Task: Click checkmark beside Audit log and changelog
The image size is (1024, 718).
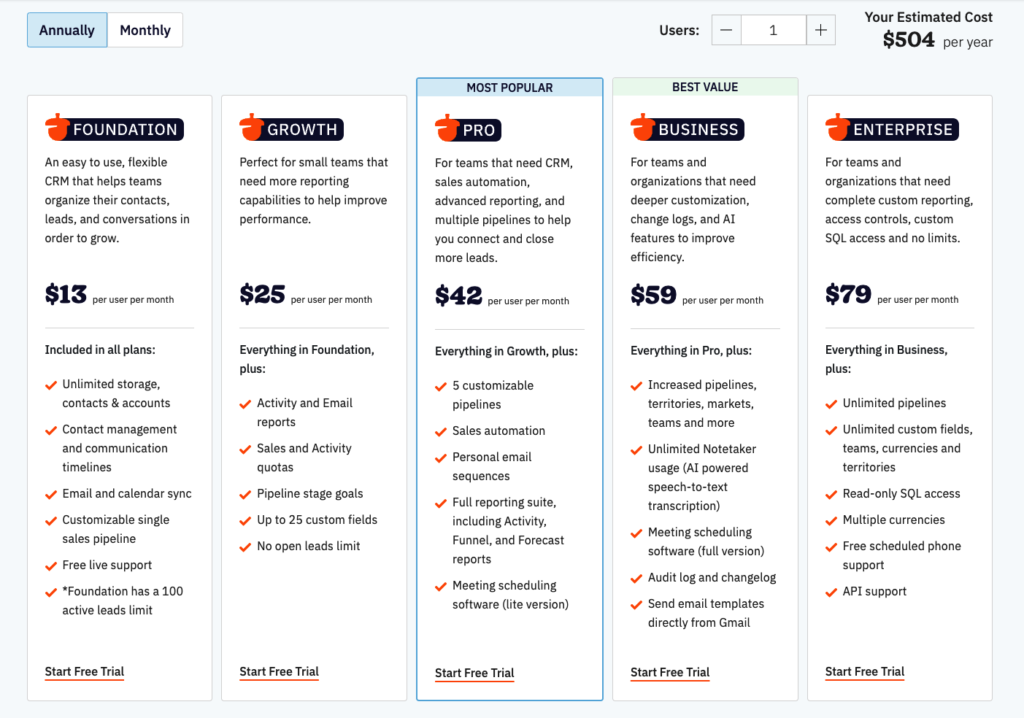Action: coord(637,578)
